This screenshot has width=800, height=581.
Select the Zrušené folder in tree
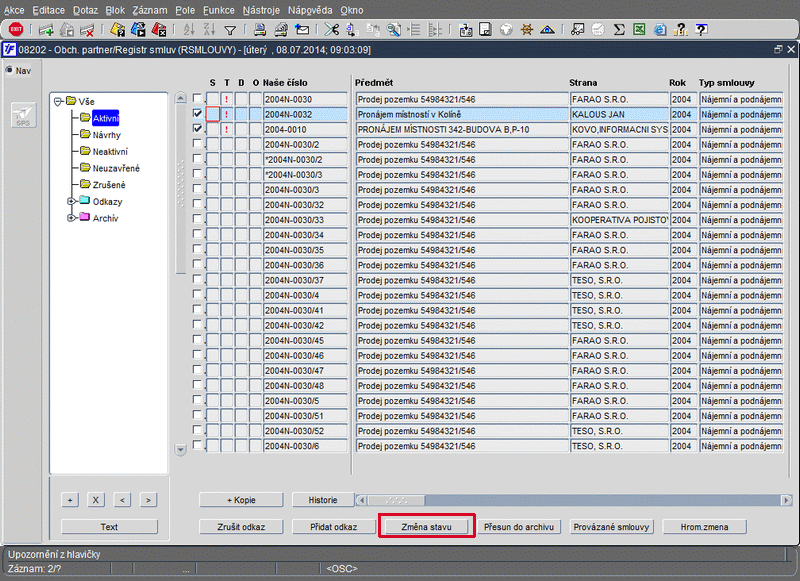coord(109,185)
